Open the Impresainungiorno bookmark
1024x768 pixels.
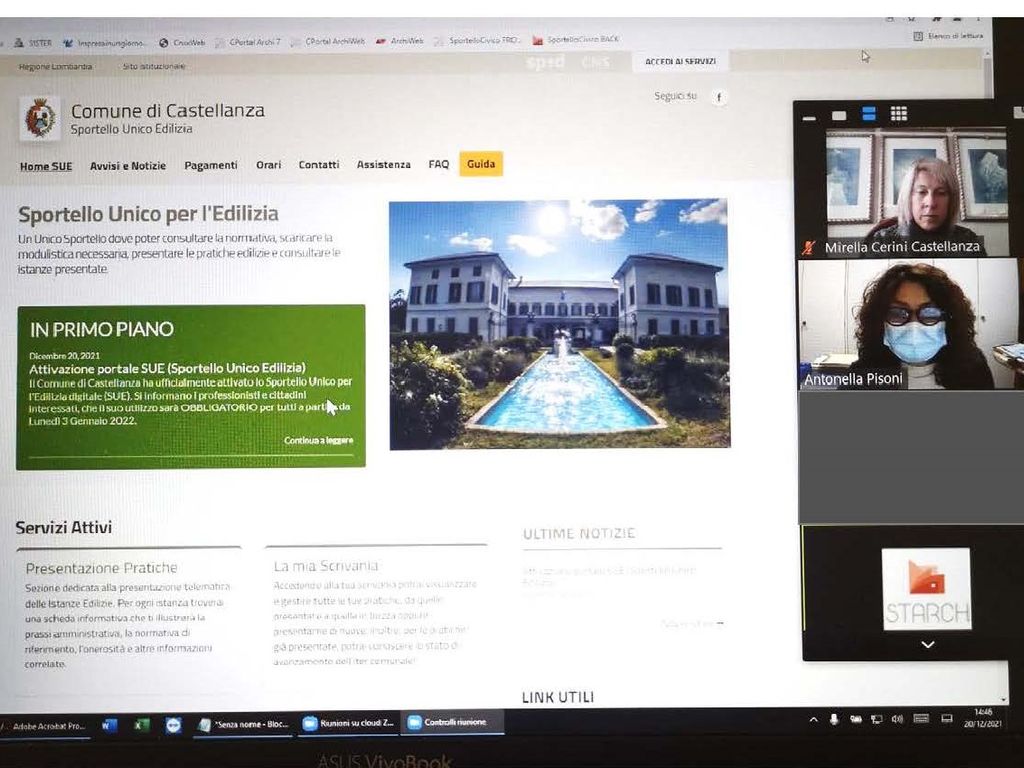point(104,43)
